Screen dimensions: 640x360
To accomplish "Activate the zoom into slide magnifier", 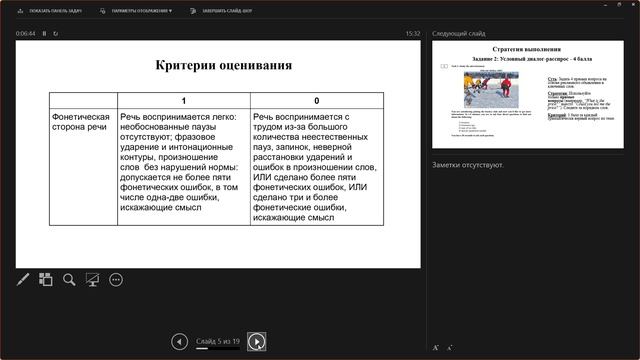I will pos(69,280).
